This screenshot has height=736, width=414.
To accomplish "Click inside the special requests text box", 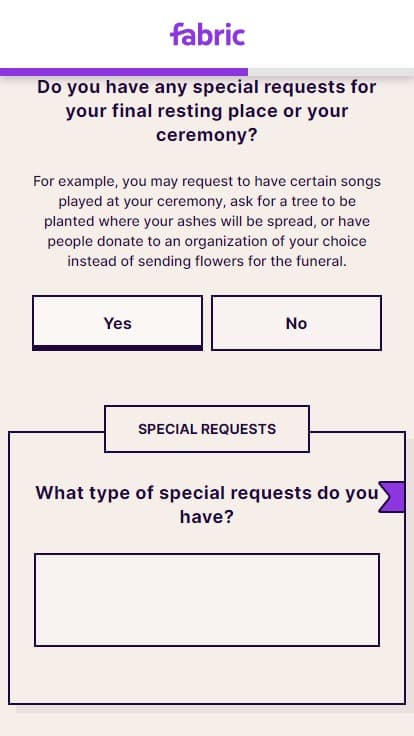I will 207,600.
